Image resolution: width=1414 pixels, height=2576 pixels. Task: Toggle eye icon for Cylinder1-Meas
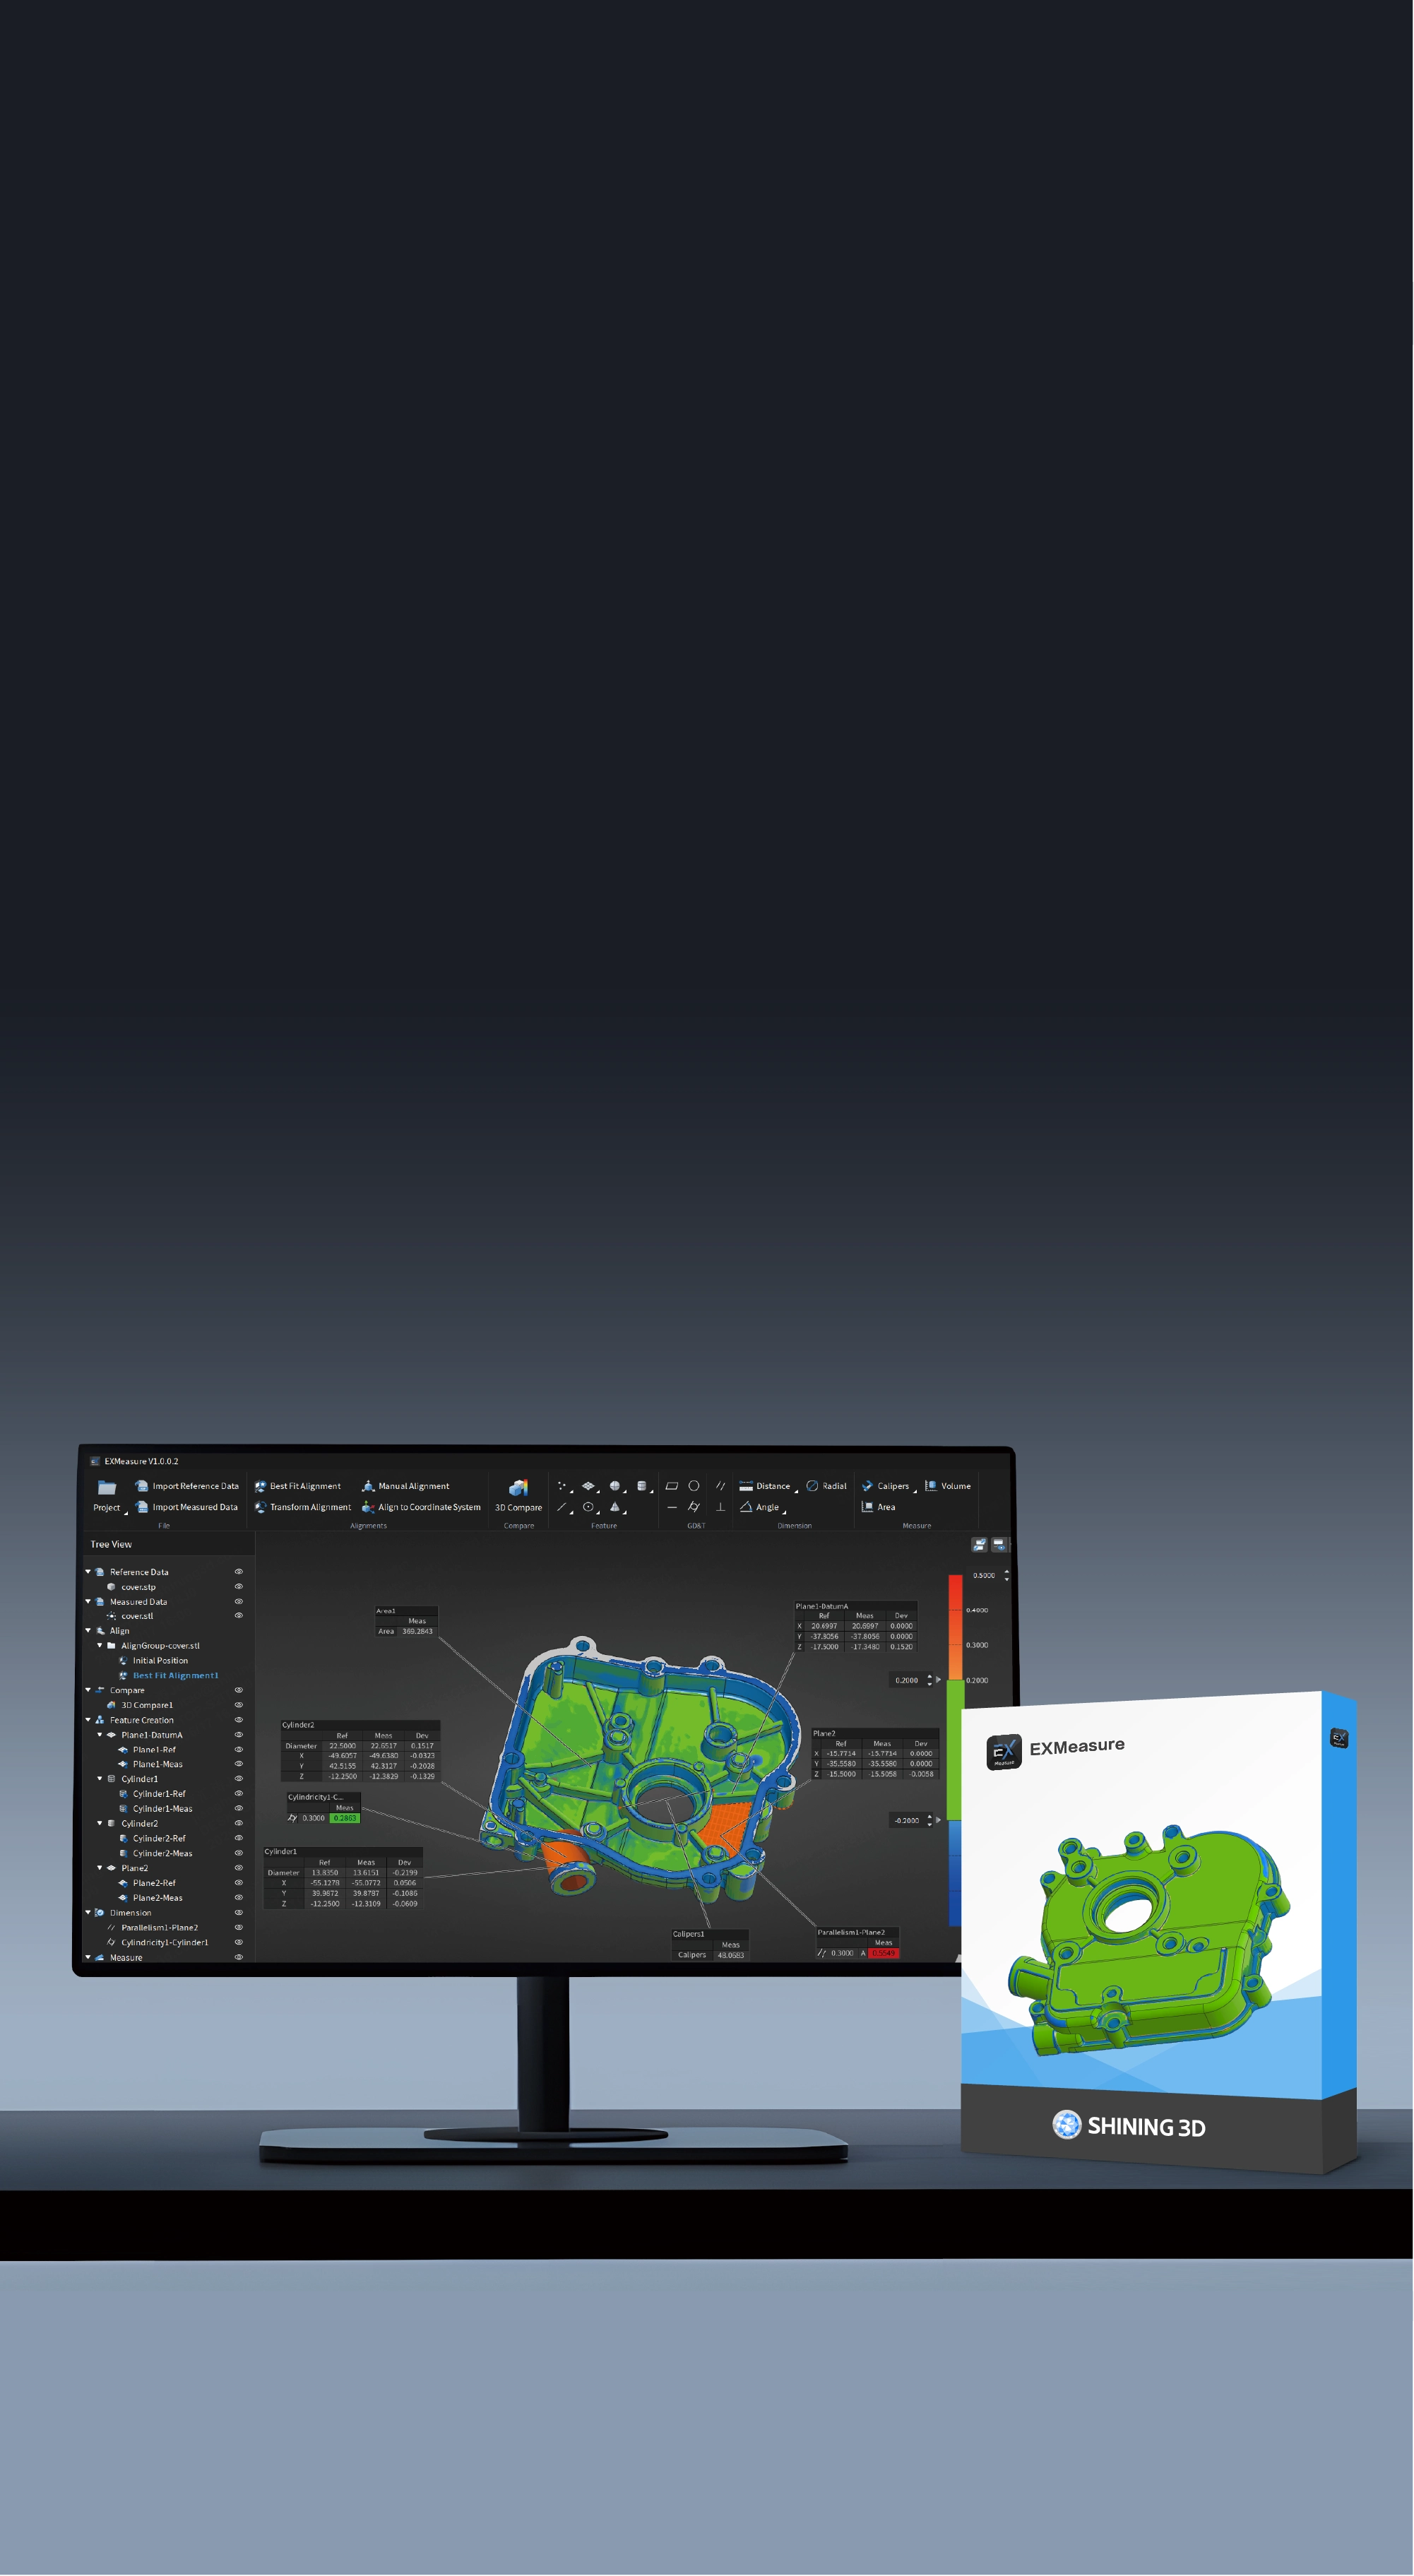tap(238, 1809)
